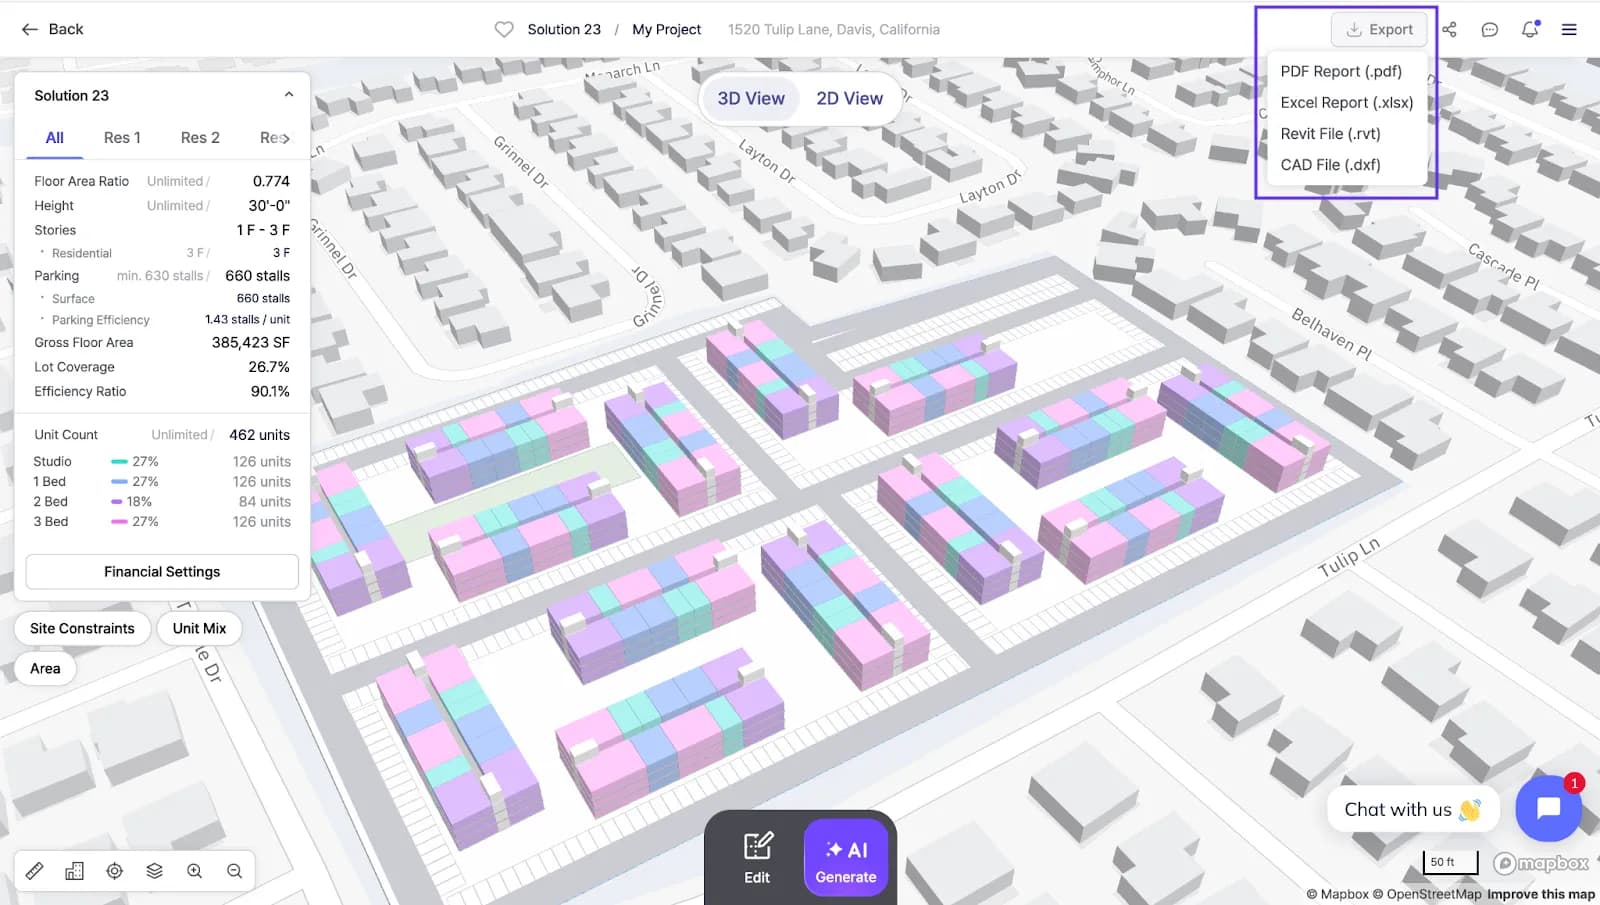Click the Studio unit color swatch
1600x905 pixels.
tap(119, 462)
